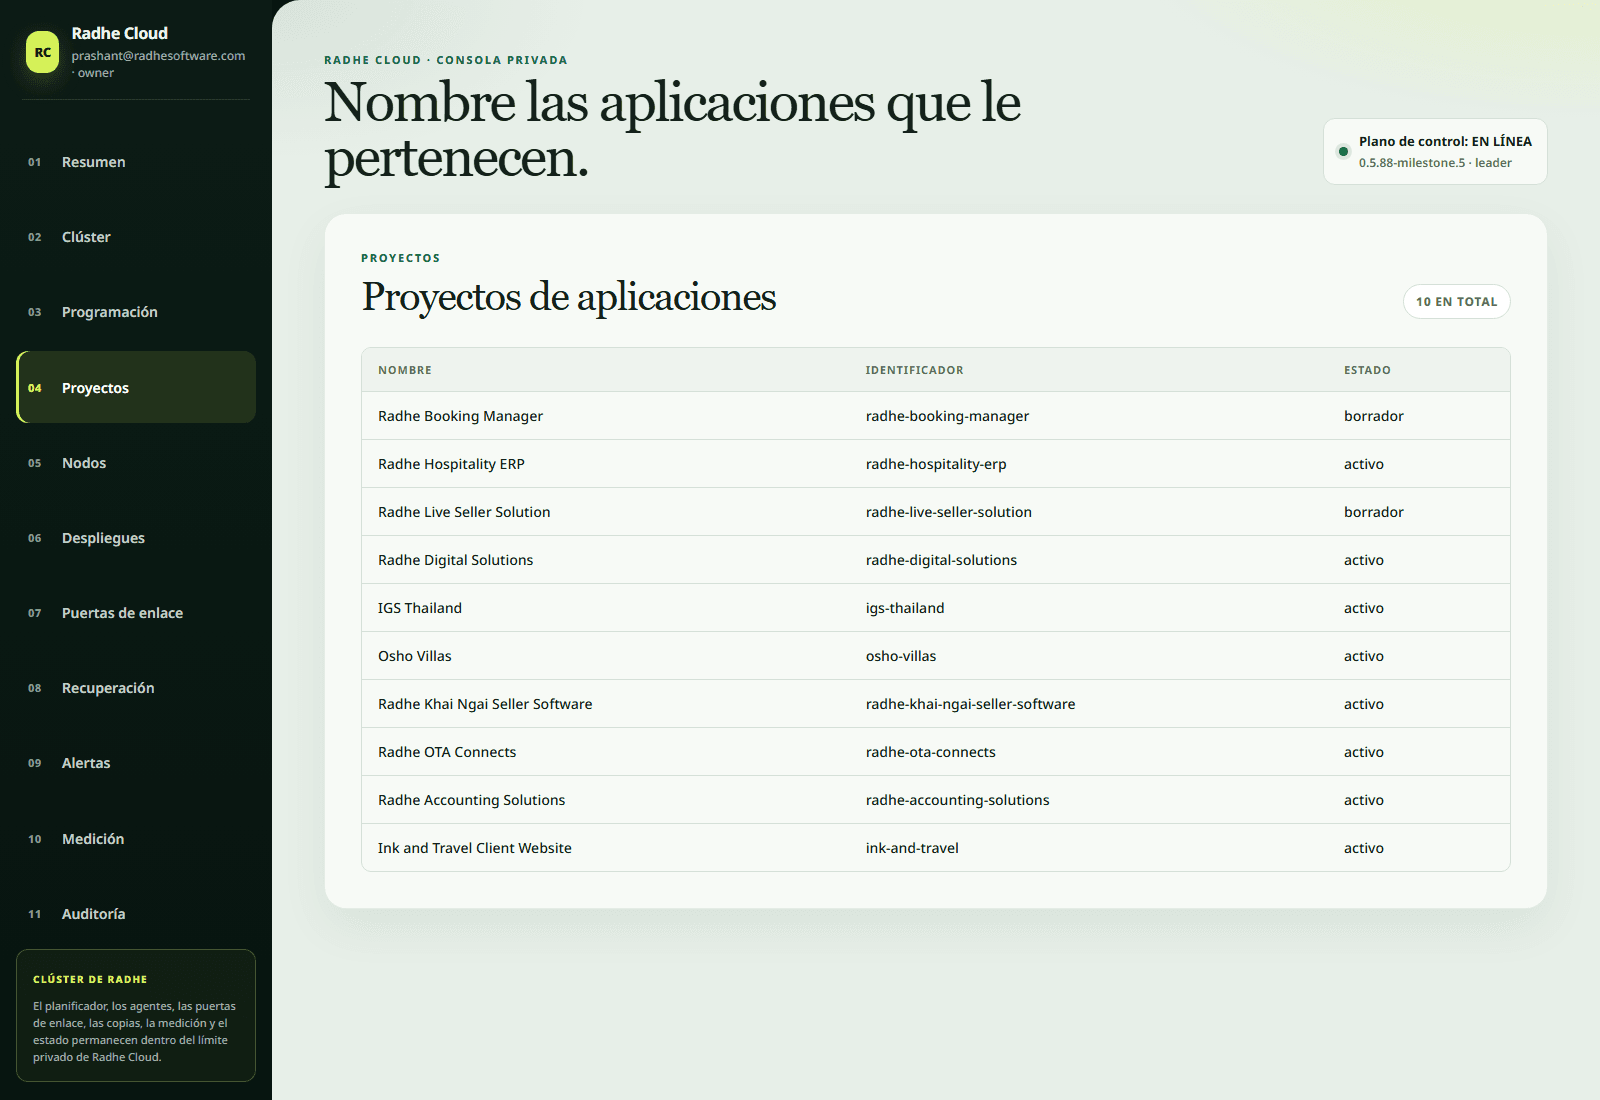The height and width of the screenshot is (1100, 1600).
Task: Click borrador status of Live Seller Solution
Action: click(x=1374, y=512)
